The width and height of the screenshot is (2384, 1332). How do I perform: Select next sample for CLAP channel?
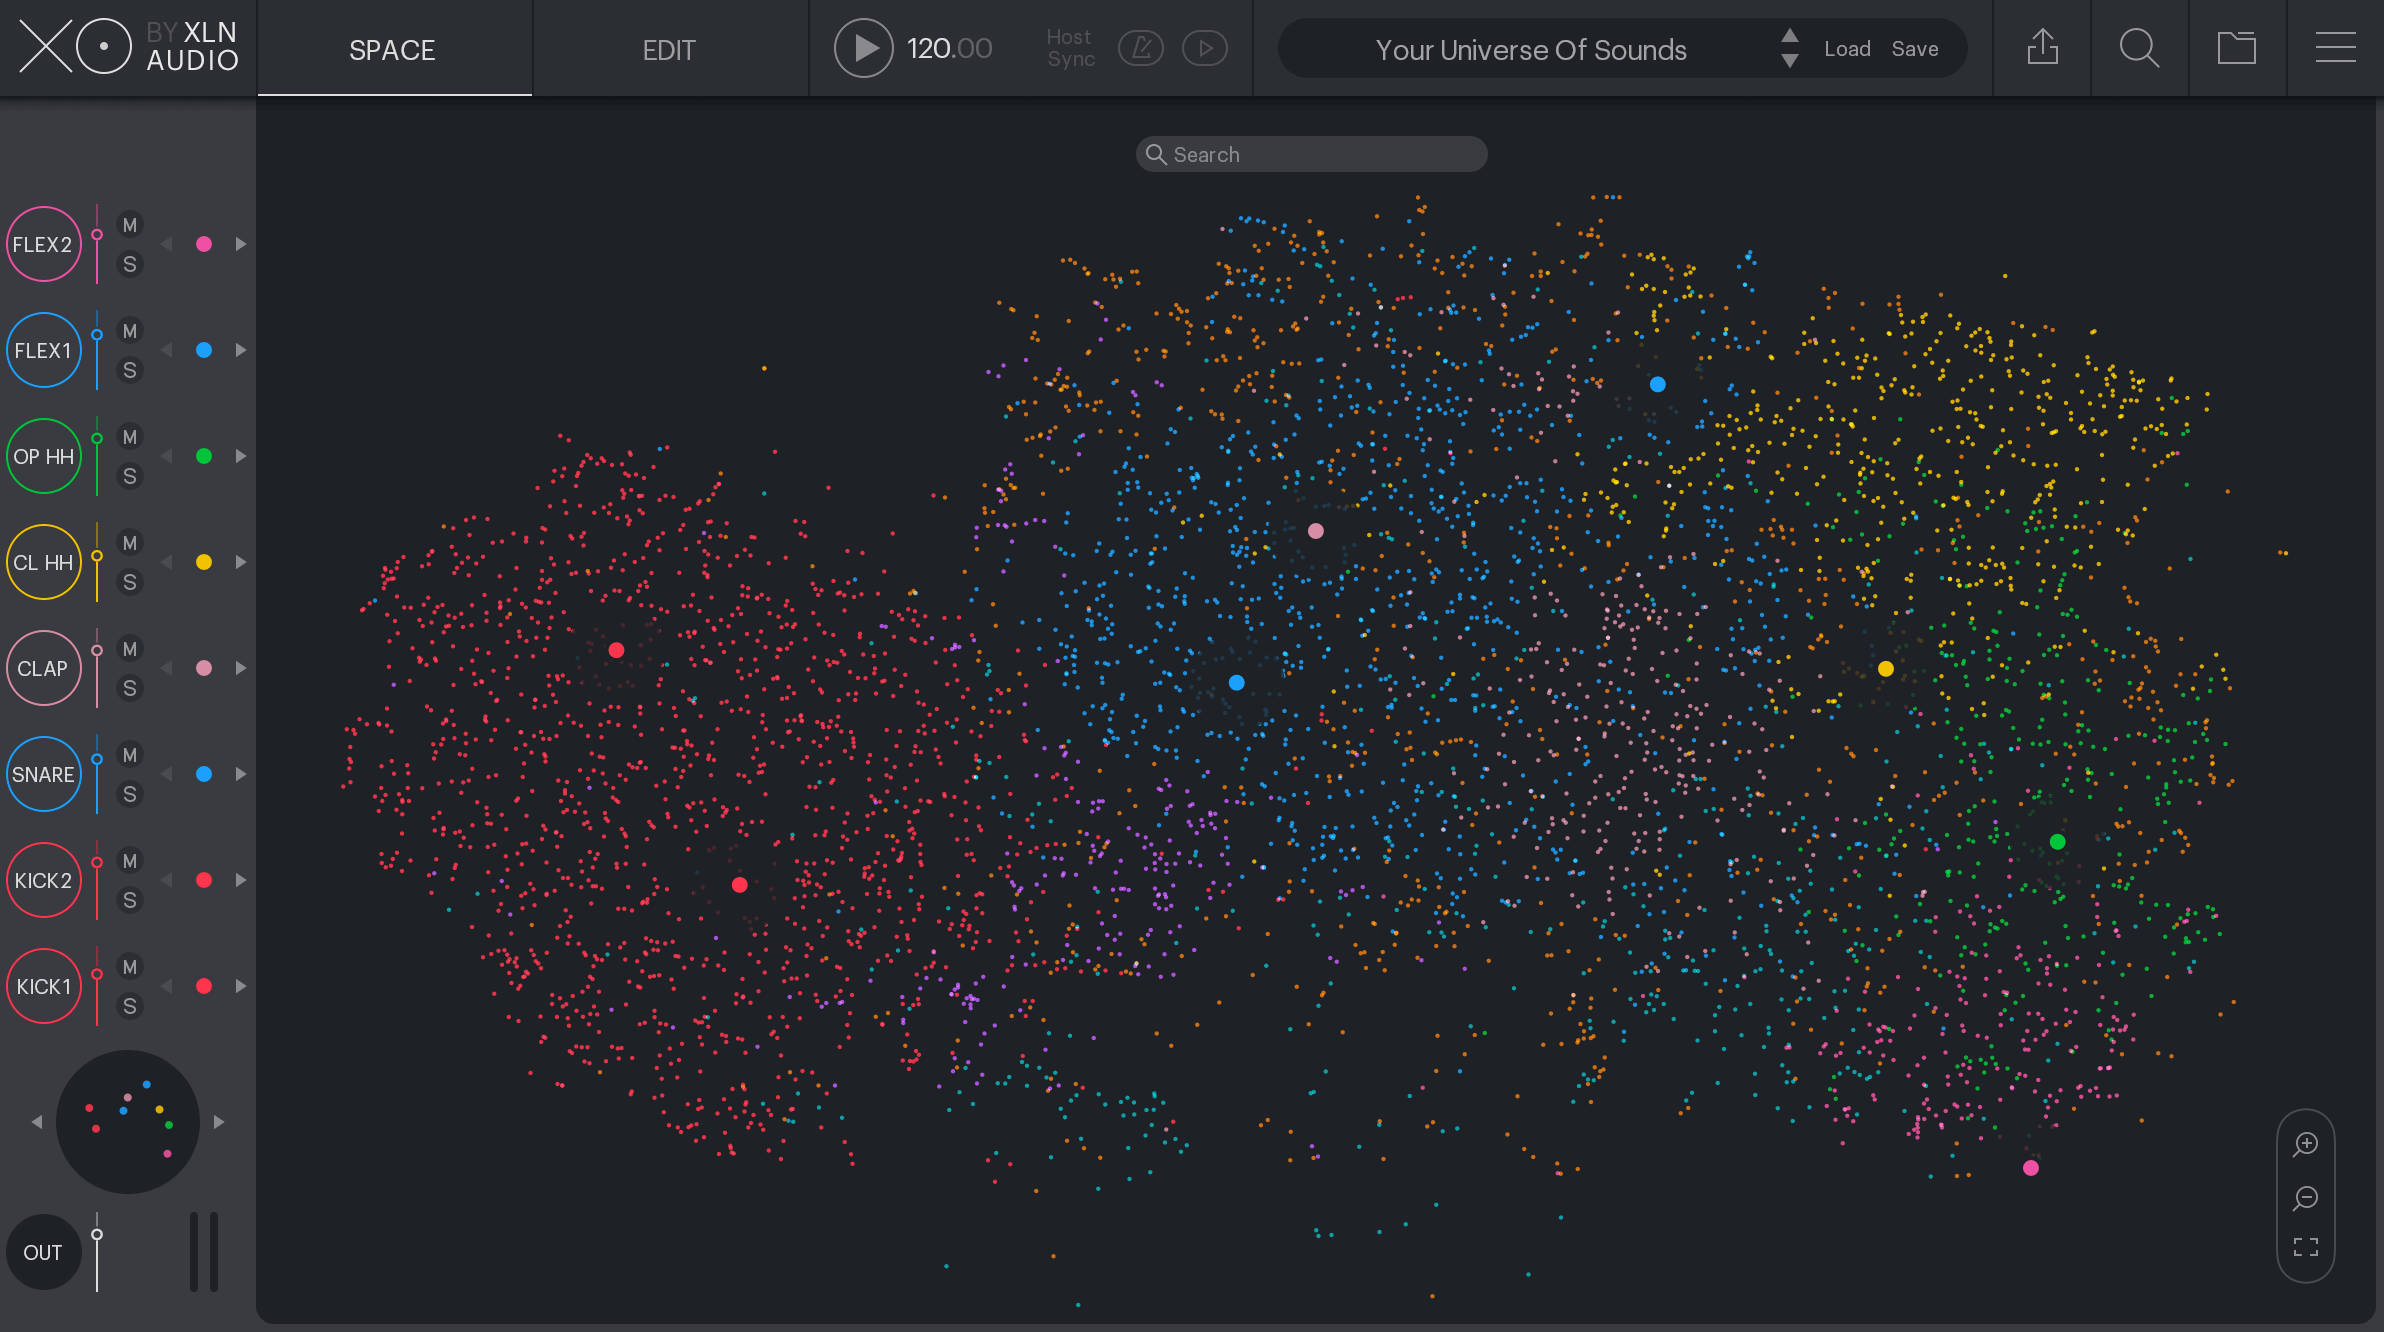(241, 668)
